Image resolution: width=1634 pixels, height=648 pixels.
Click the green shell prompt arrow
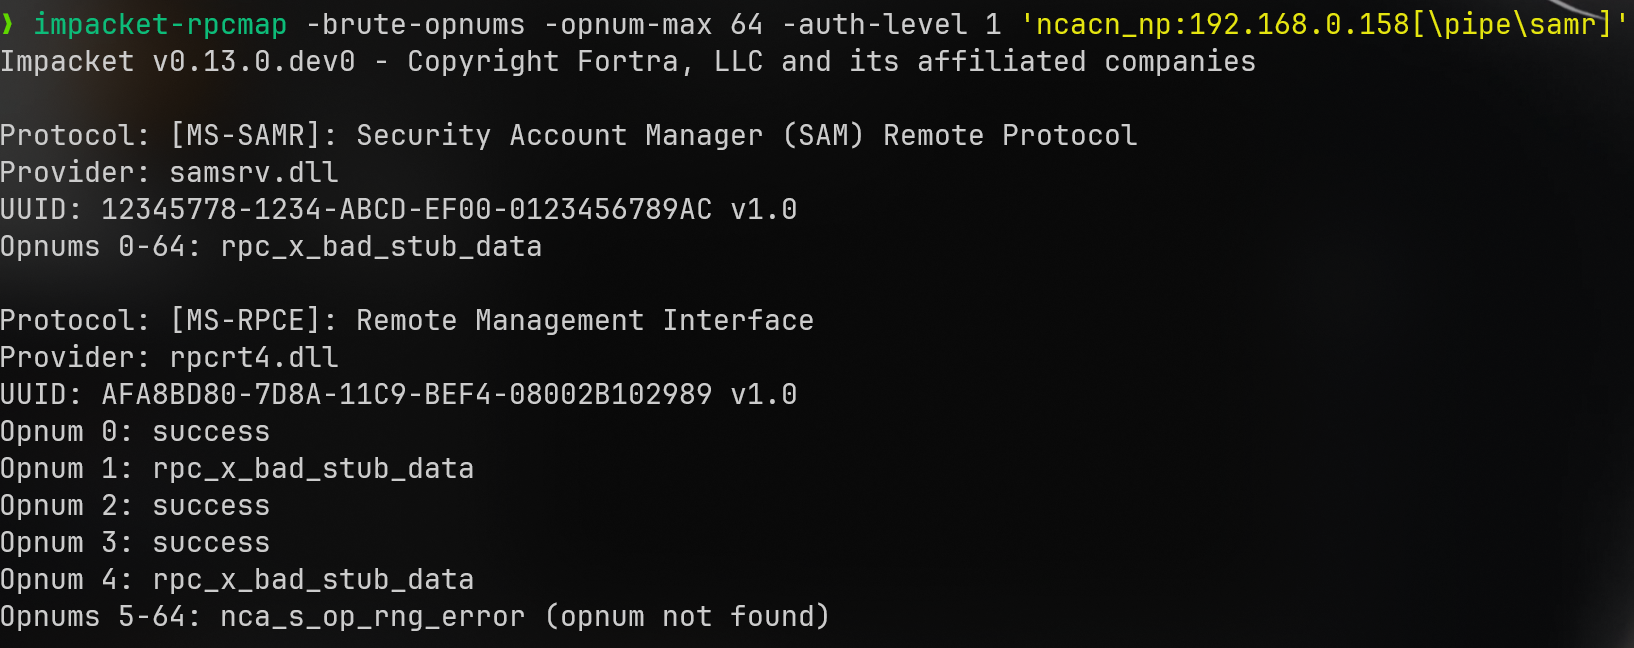click(8, 24)
